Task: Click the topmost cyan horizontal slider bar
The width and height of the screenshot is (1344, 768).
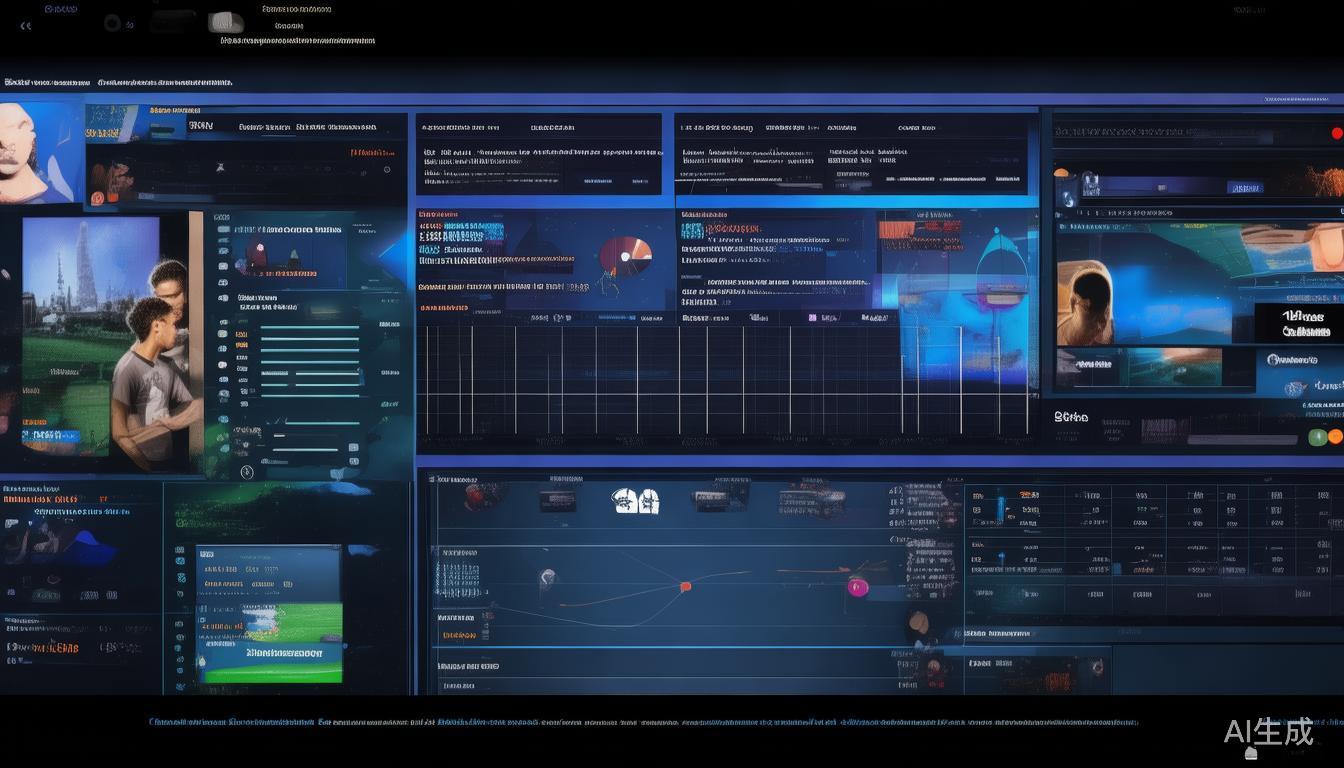Action: (310, 327)
